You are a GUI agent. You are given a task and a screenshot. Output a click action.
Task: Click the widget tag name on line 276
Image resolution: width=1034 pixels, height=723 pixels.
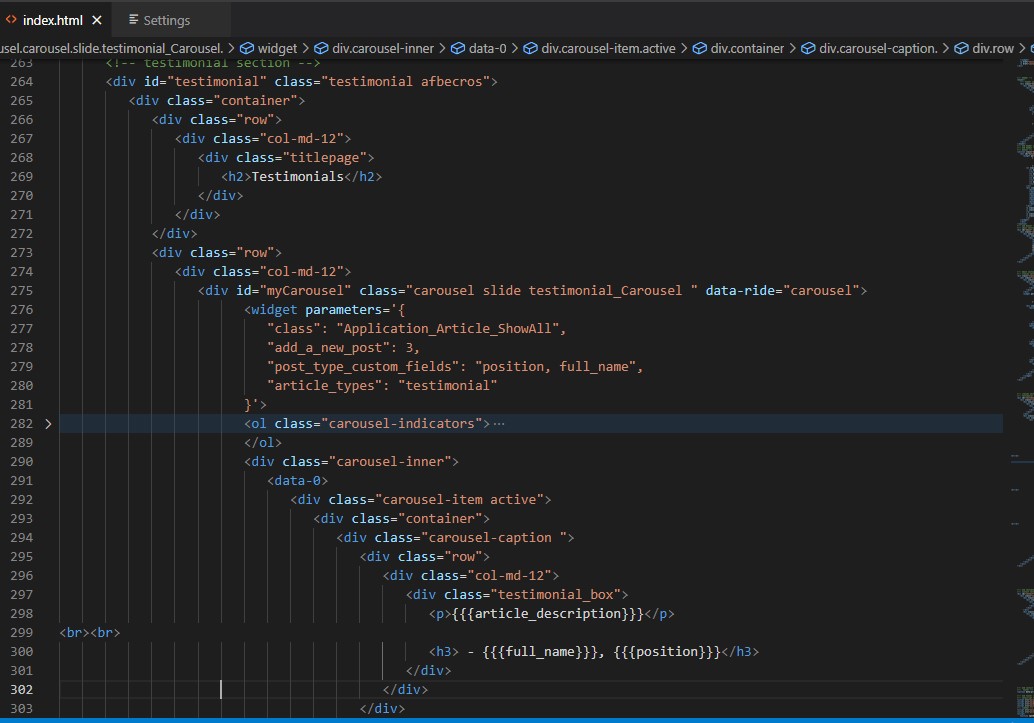[274, 310]
